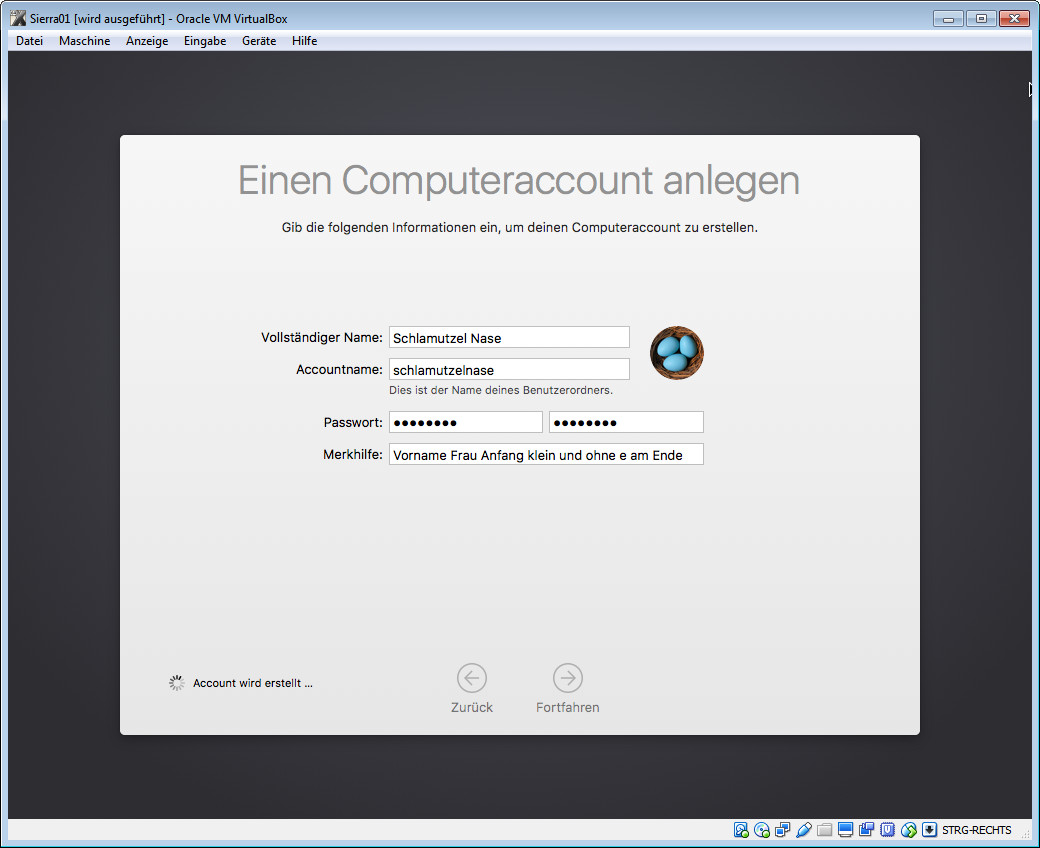Click the CPU virtualization chip icon
Image resolution: width=1040 pixels, height=848 pixels.
point(888,830)
